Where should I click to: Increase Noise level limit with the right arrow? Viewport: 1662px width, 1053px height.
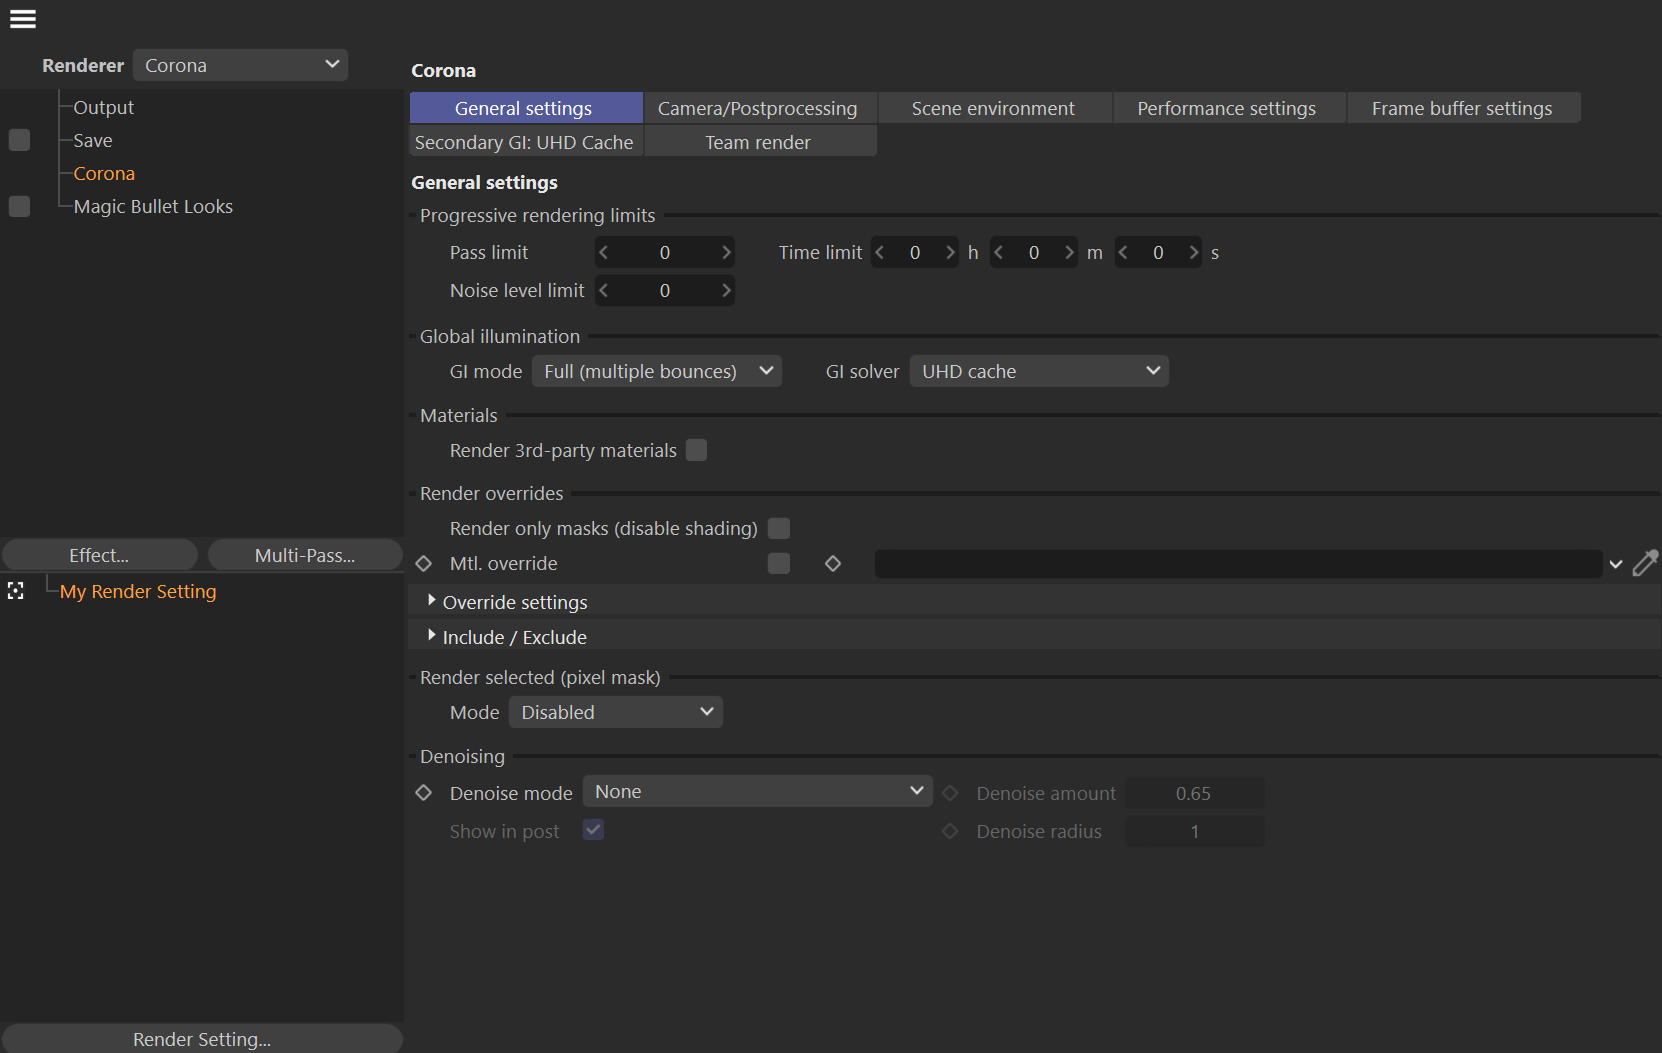pos(726,291)
